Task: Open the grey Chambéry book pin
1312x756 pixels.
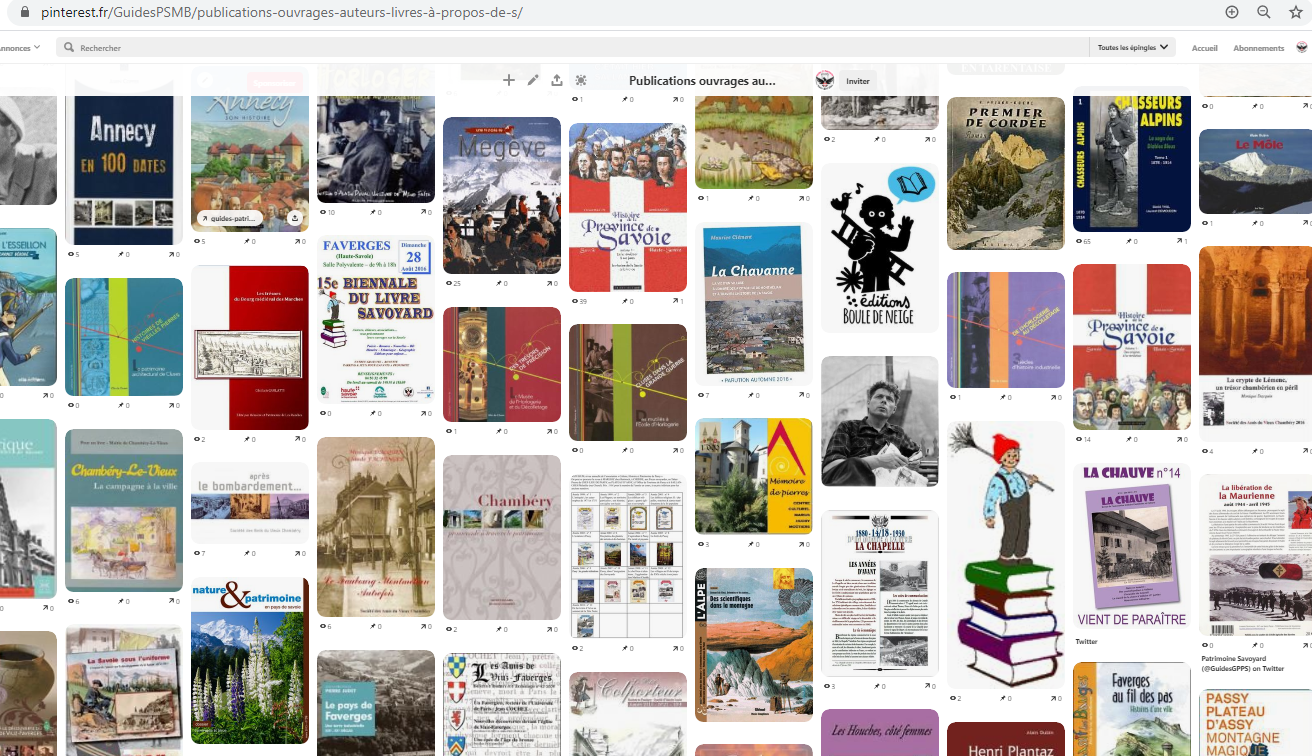Action: point(502,537)
